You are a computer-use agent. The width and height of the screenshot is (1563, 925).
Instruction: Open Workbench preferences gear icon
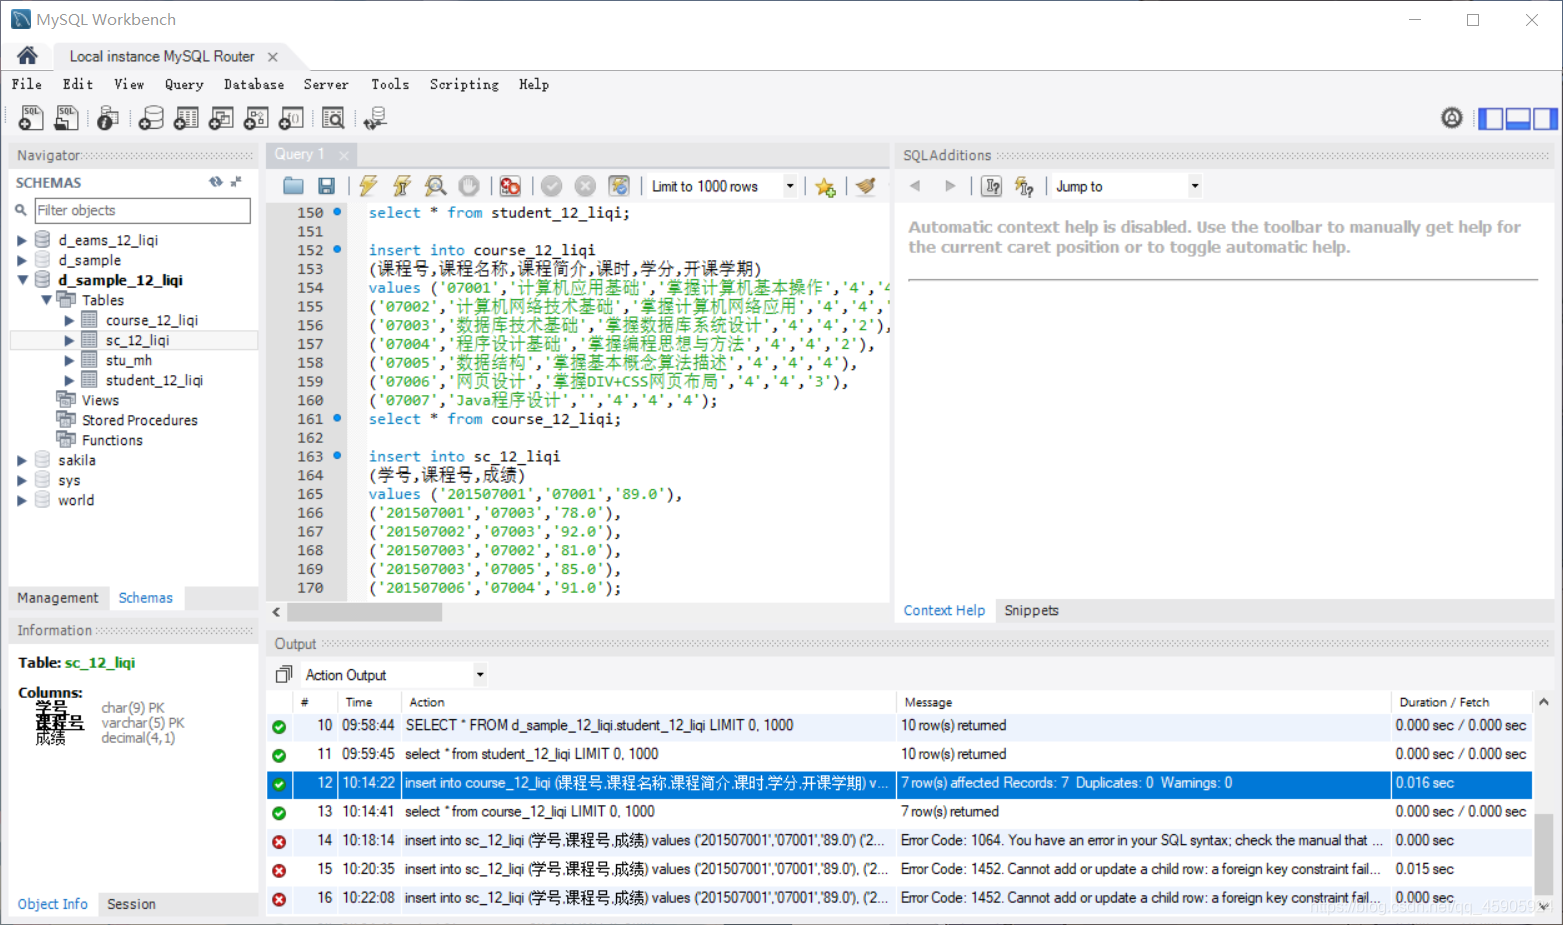(1451, 118)
